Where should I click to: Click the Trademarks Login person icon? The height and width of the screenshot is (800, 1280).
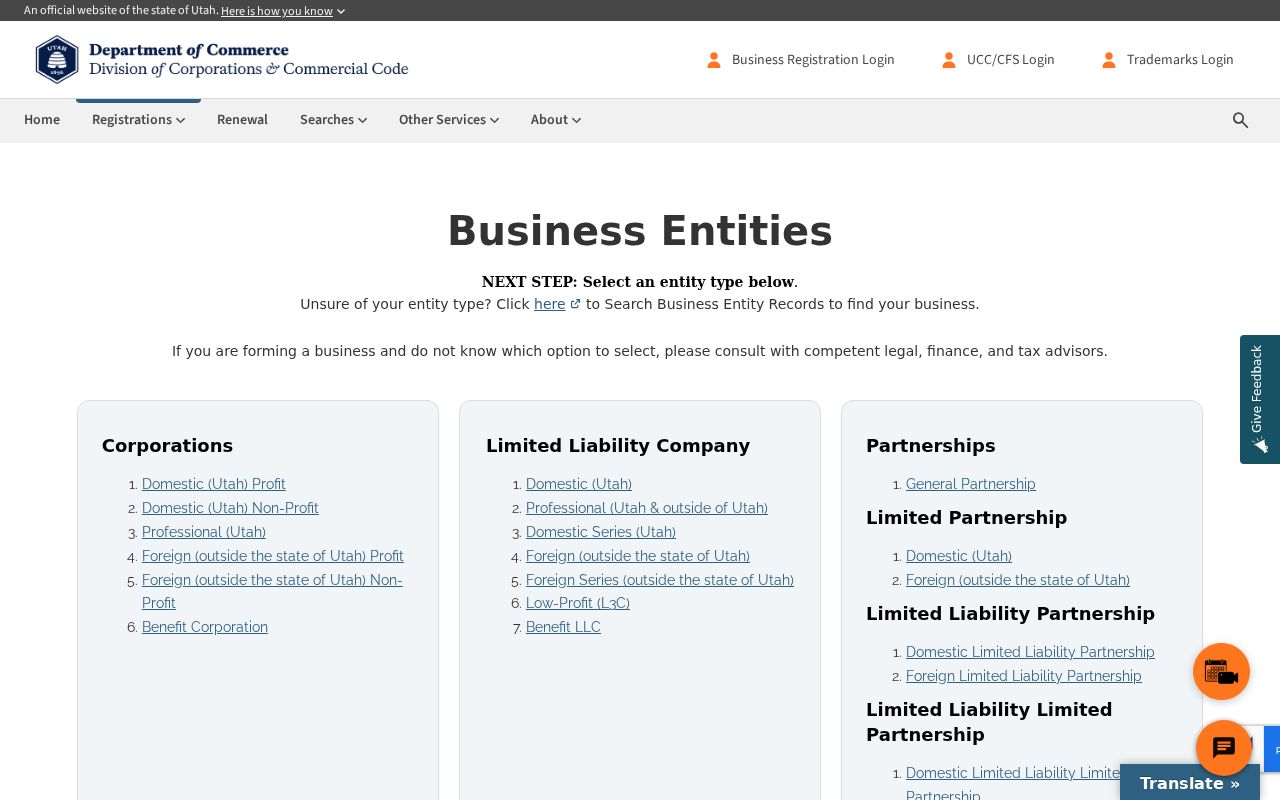pos(1109,60)
